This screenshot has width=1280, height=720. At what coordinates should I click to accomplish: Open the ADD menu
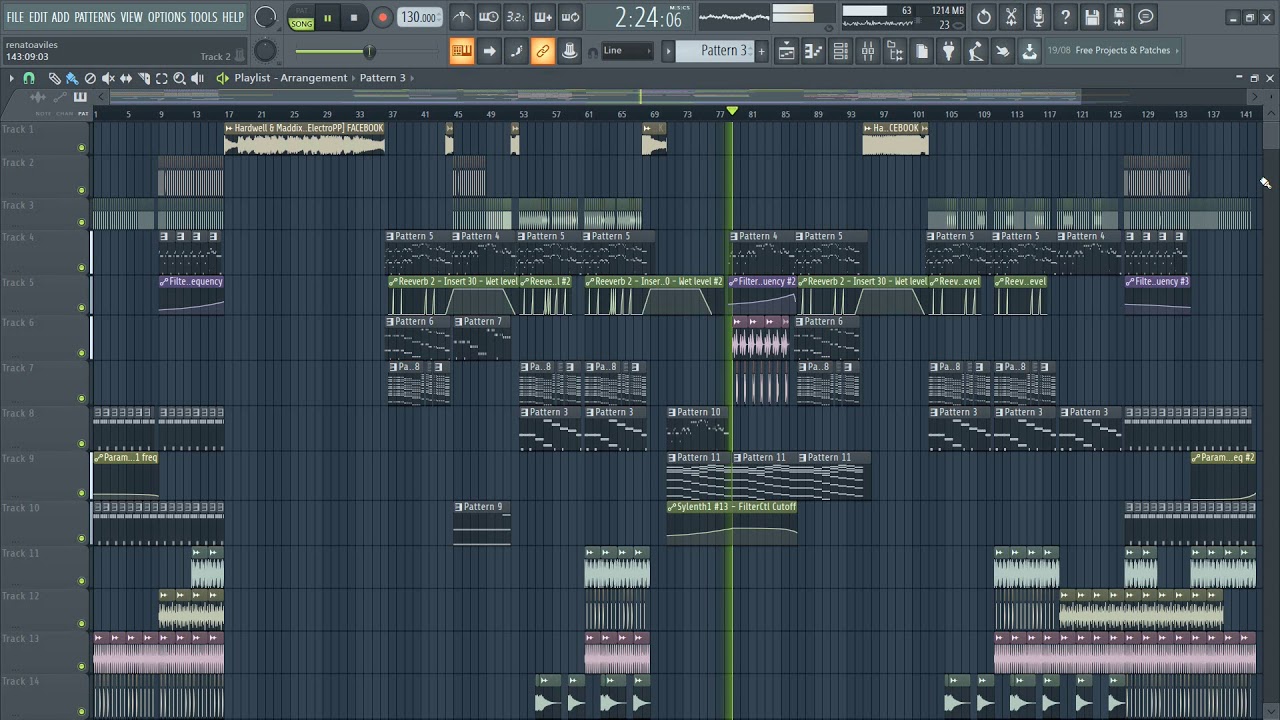tap(61, 17)
